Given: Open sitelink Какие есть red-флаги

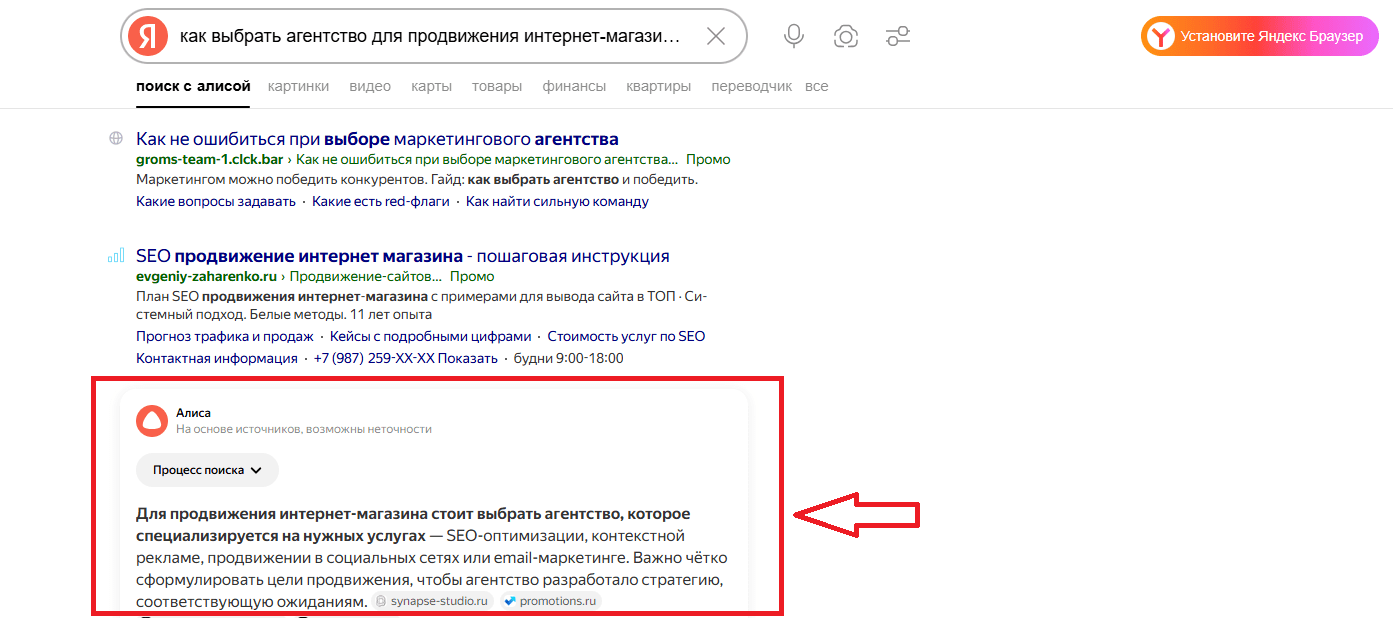Looking at the screenshot, I should pyautogui.click(x=381, y=201).
